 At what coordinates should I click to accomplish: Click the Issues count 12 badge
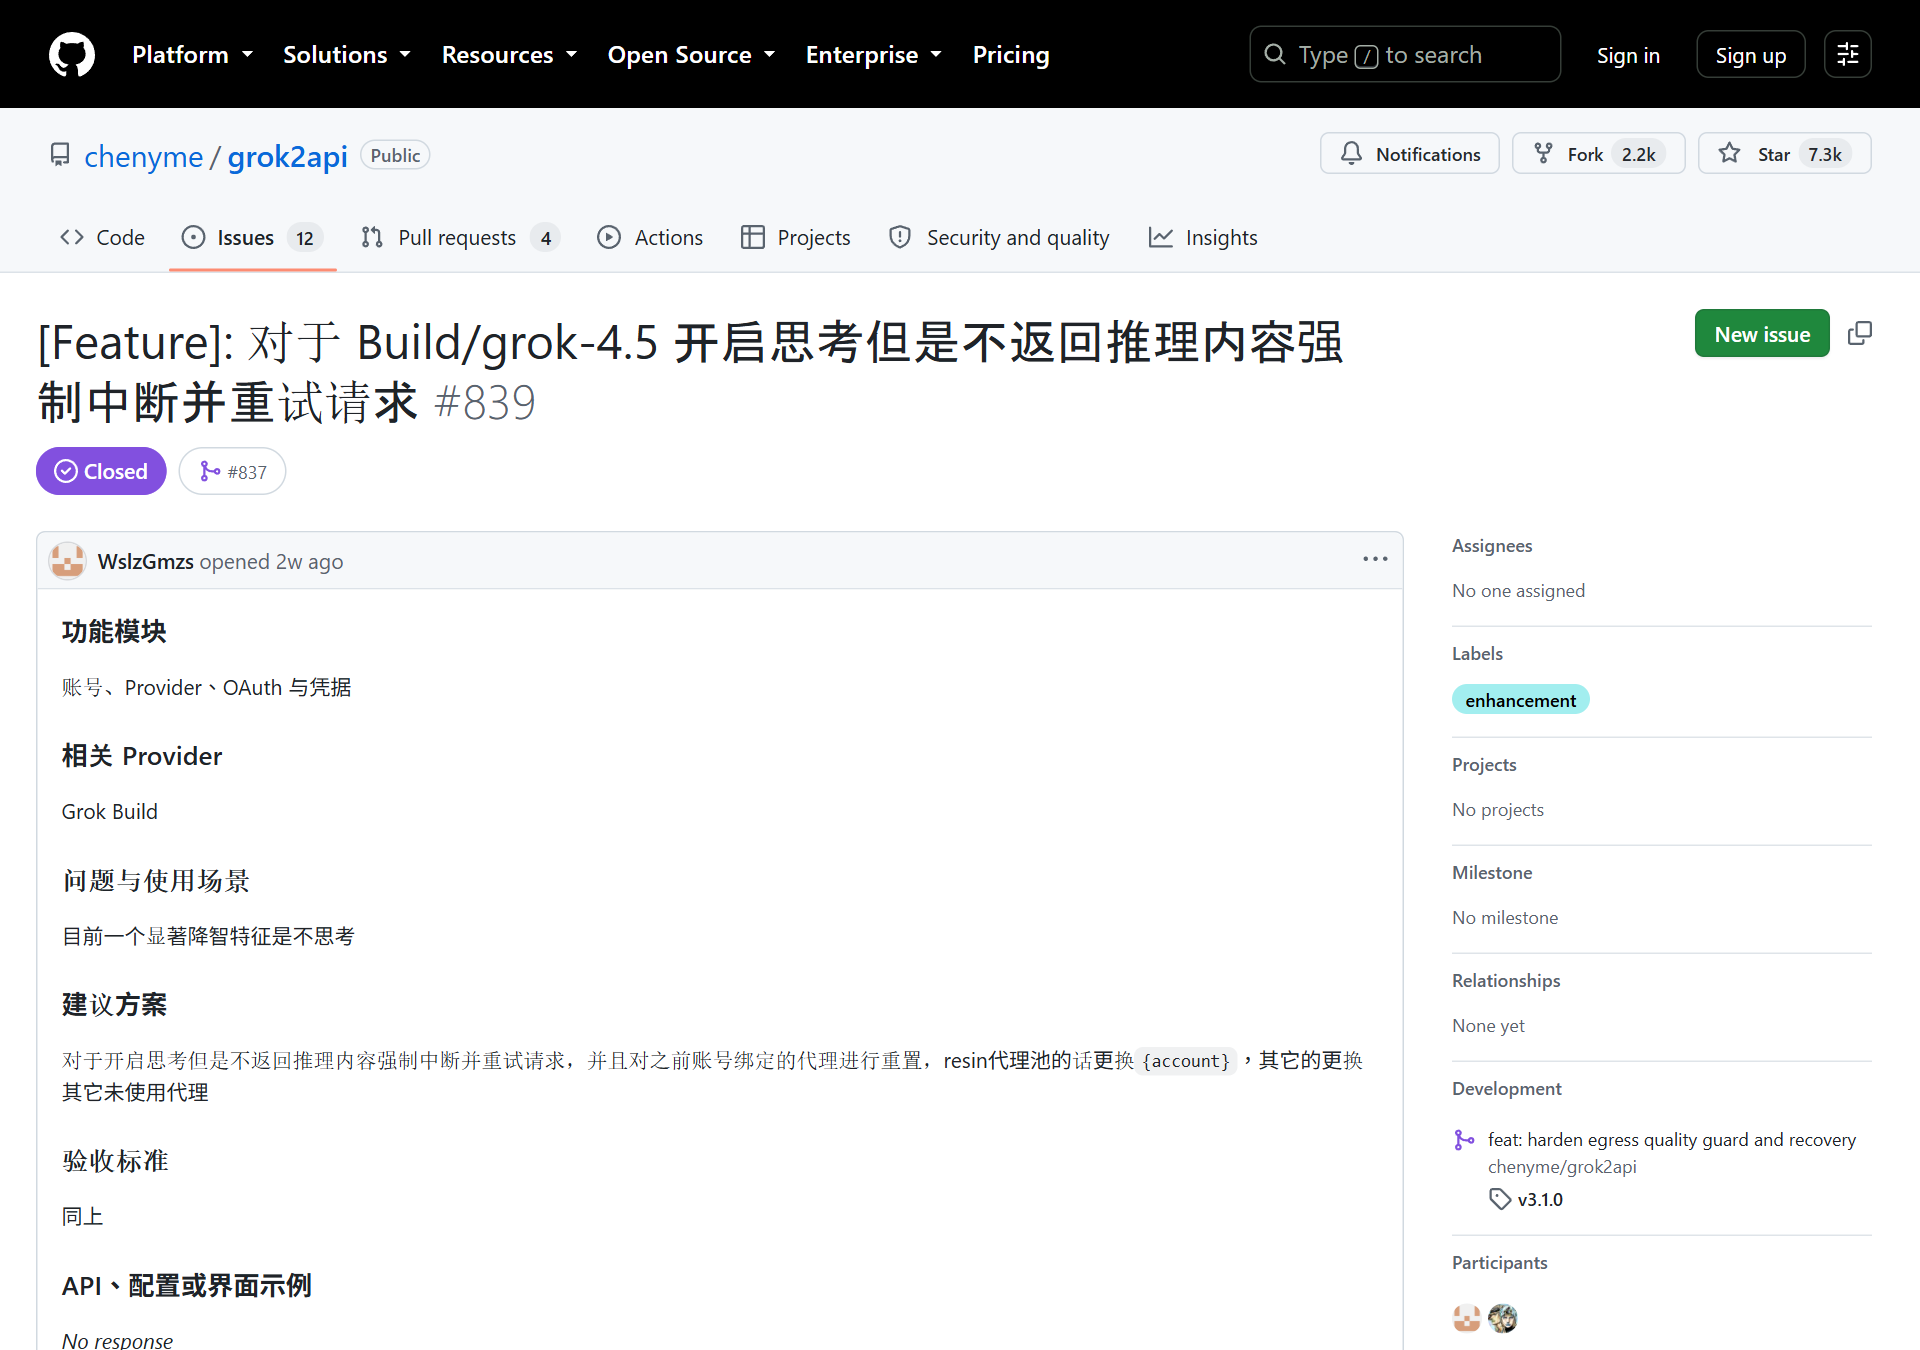[305, 238]
